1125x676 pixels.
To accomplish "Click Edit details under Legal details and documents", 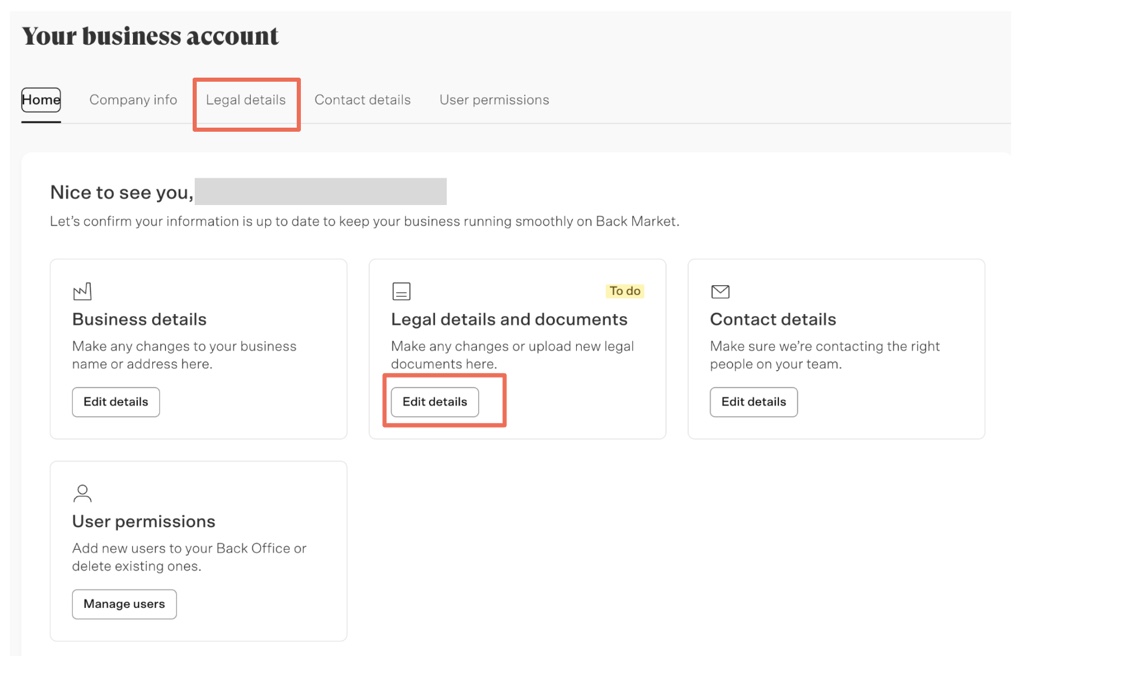I will (435, 402).
